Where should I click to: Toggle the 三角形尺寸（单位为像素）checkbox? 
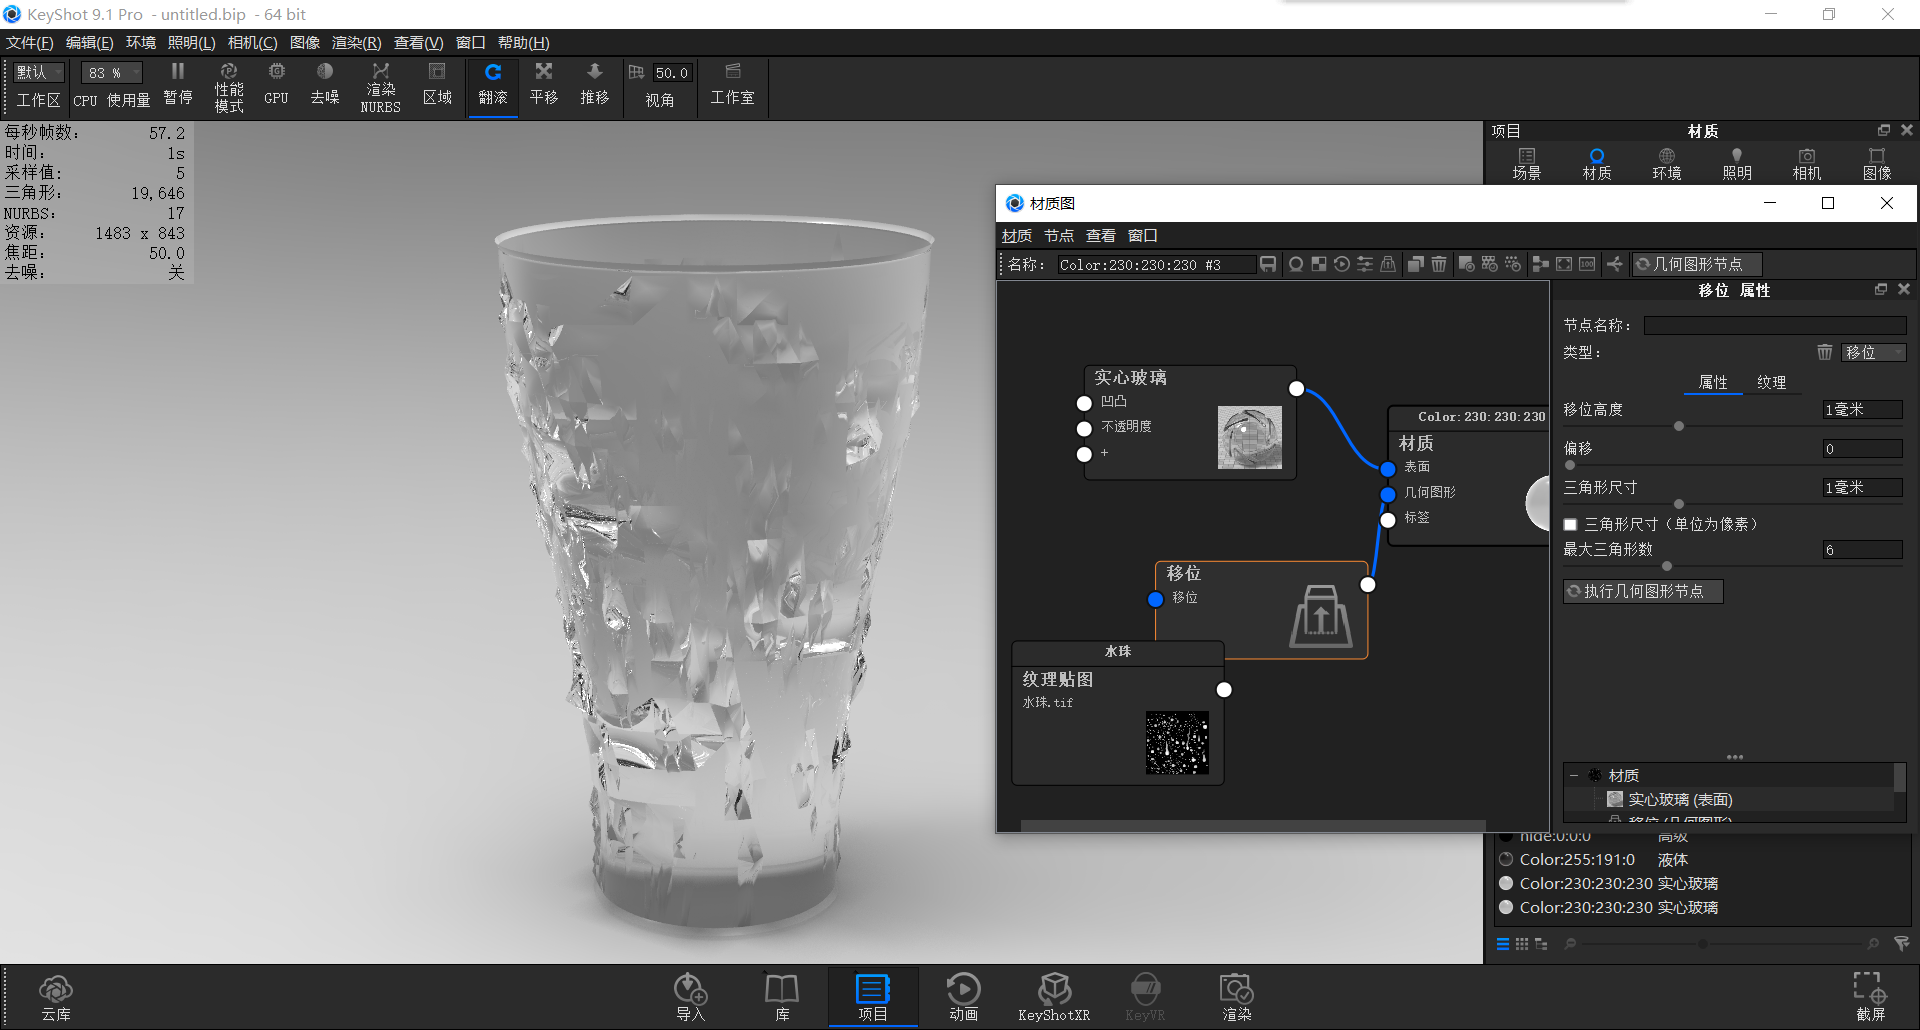(x=1570, y=523)
